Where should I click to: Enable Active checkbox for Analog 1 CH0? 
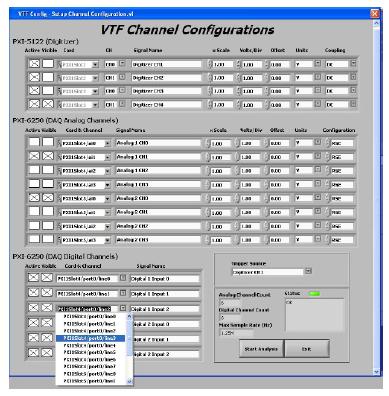(34, 142)
